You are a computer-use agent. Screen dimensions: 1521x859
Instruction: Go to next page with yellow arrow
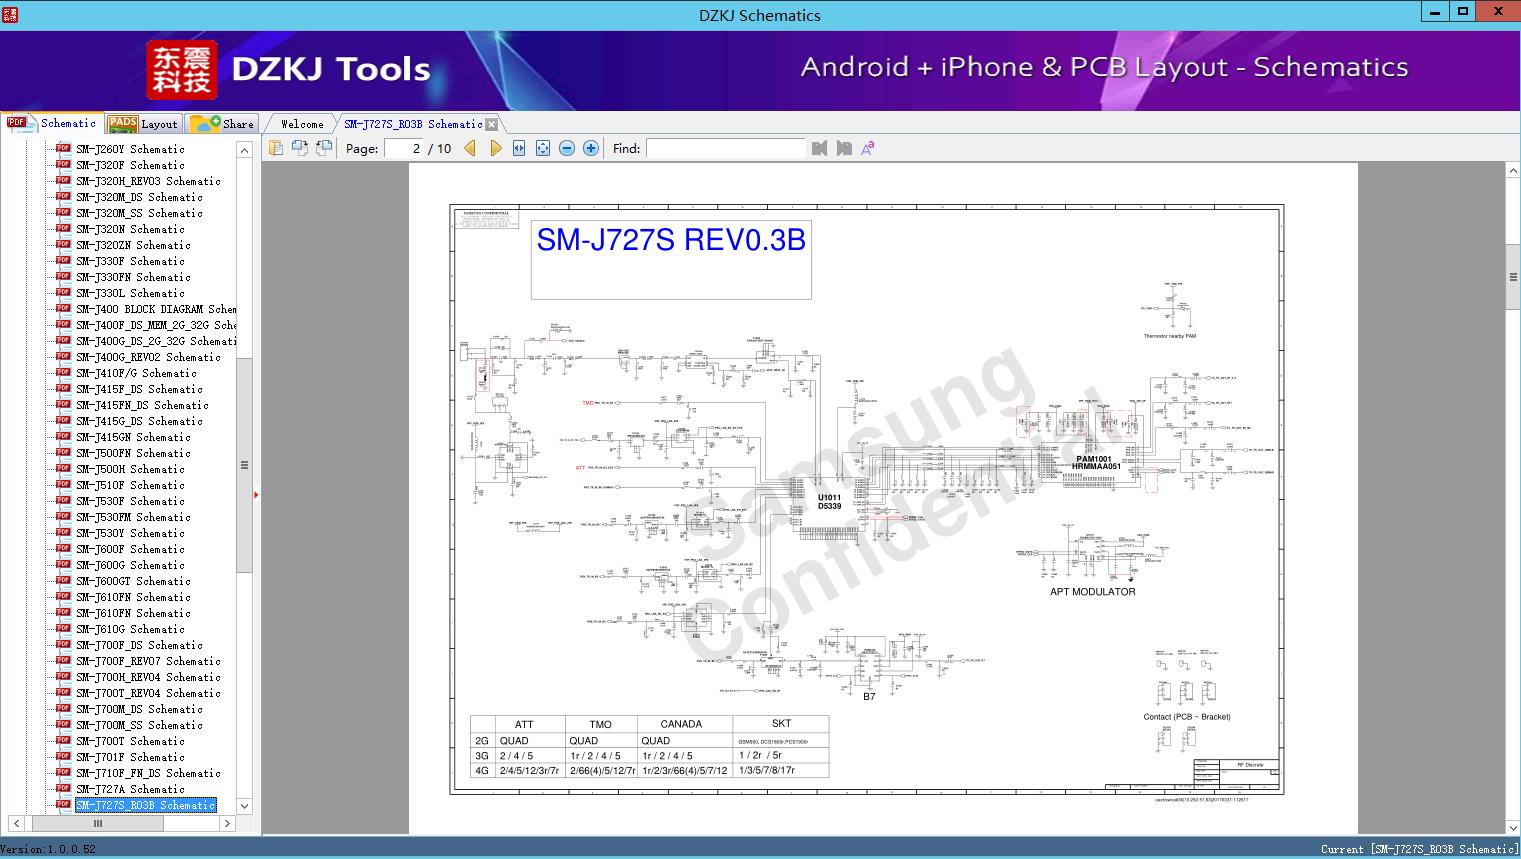point(496,148)
